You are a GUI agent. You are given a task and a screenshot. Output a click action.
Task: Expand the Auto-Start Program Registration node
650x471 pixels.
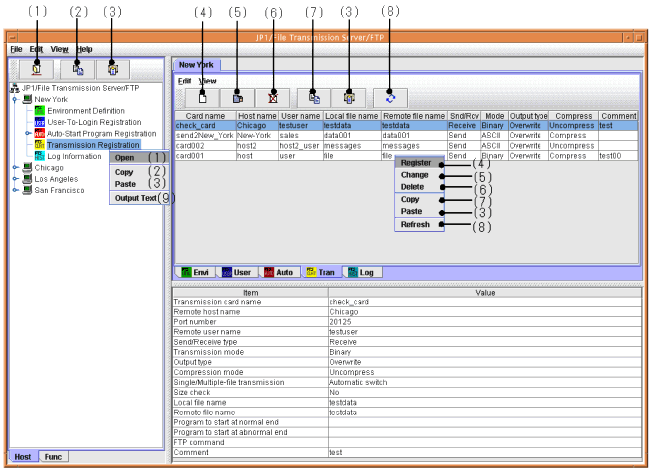tap(28, 133)
